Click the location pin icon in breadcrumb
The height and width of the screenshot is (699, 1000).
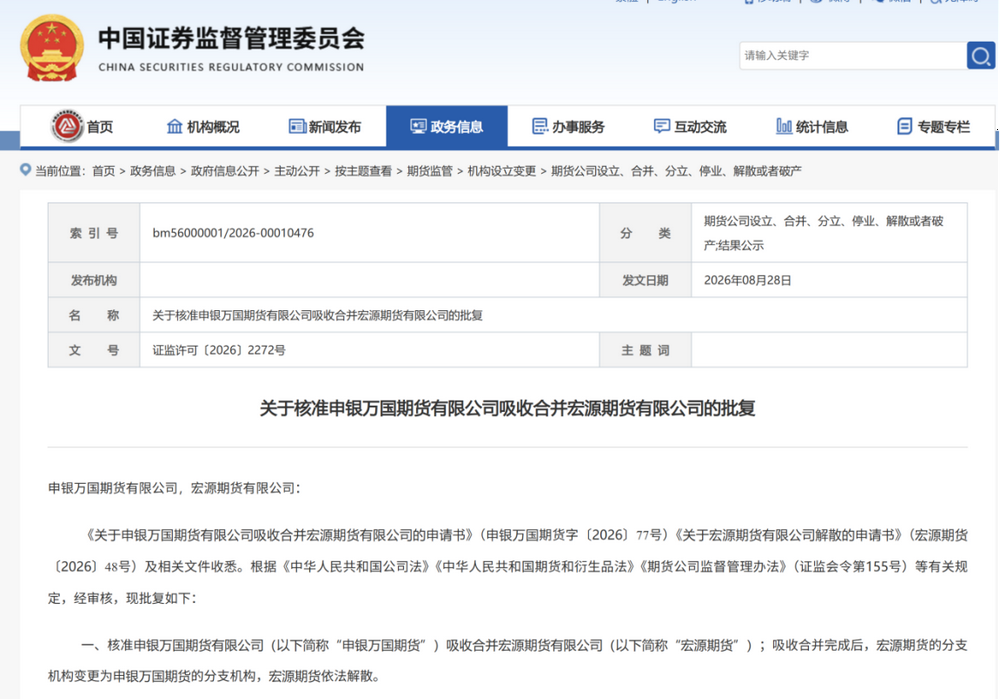point(26,170)
